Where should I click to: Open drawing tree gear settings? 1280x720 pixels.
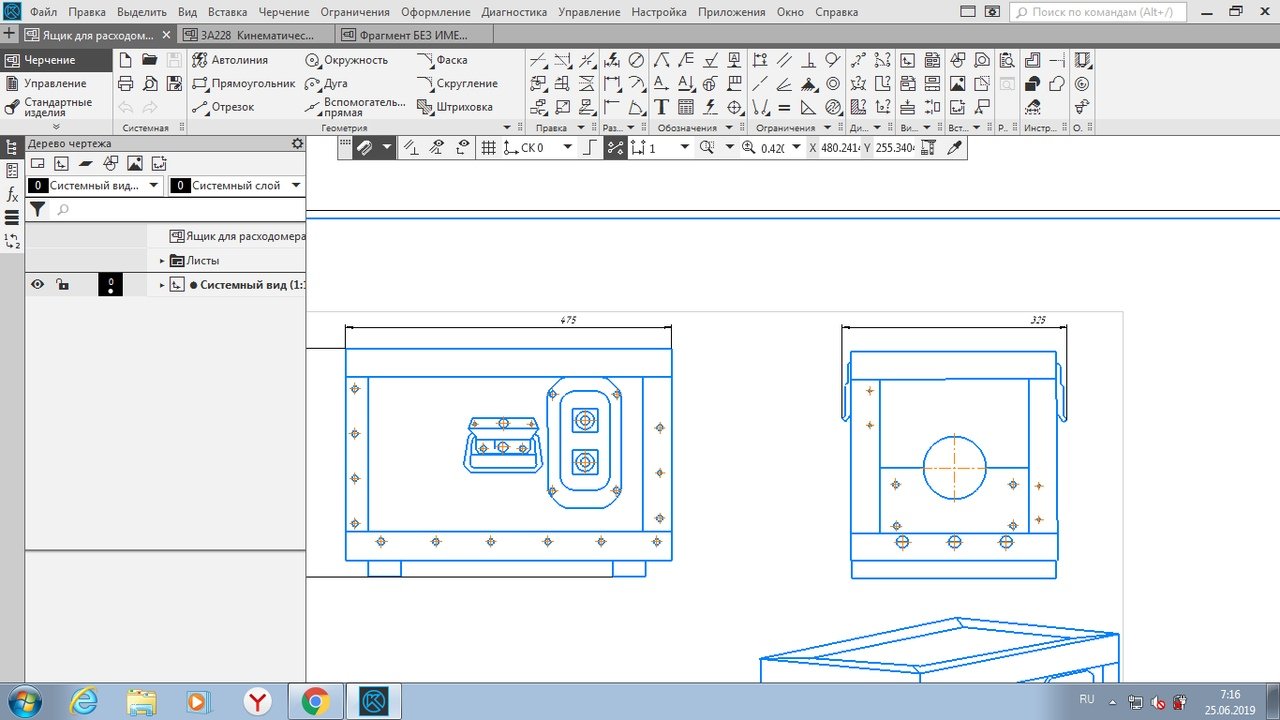(297, 144)
